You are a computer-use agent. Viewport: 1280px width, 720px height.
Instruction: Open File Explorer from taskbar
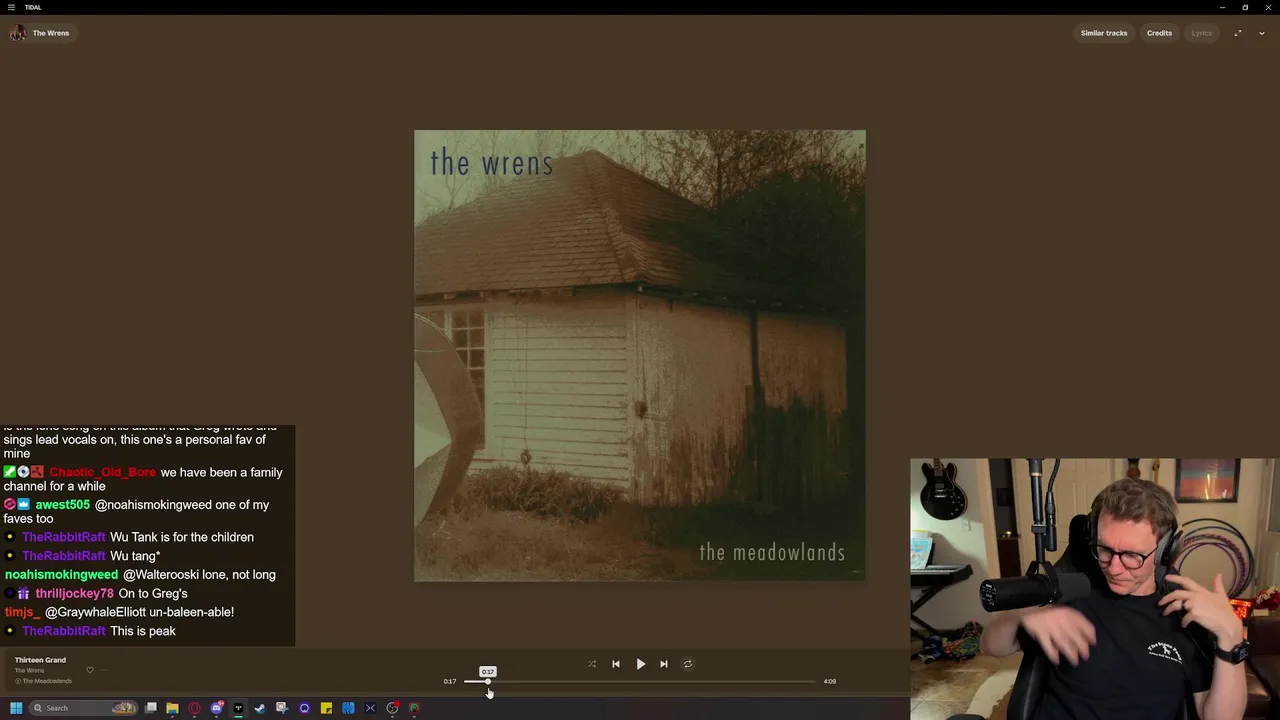(172, 708)
